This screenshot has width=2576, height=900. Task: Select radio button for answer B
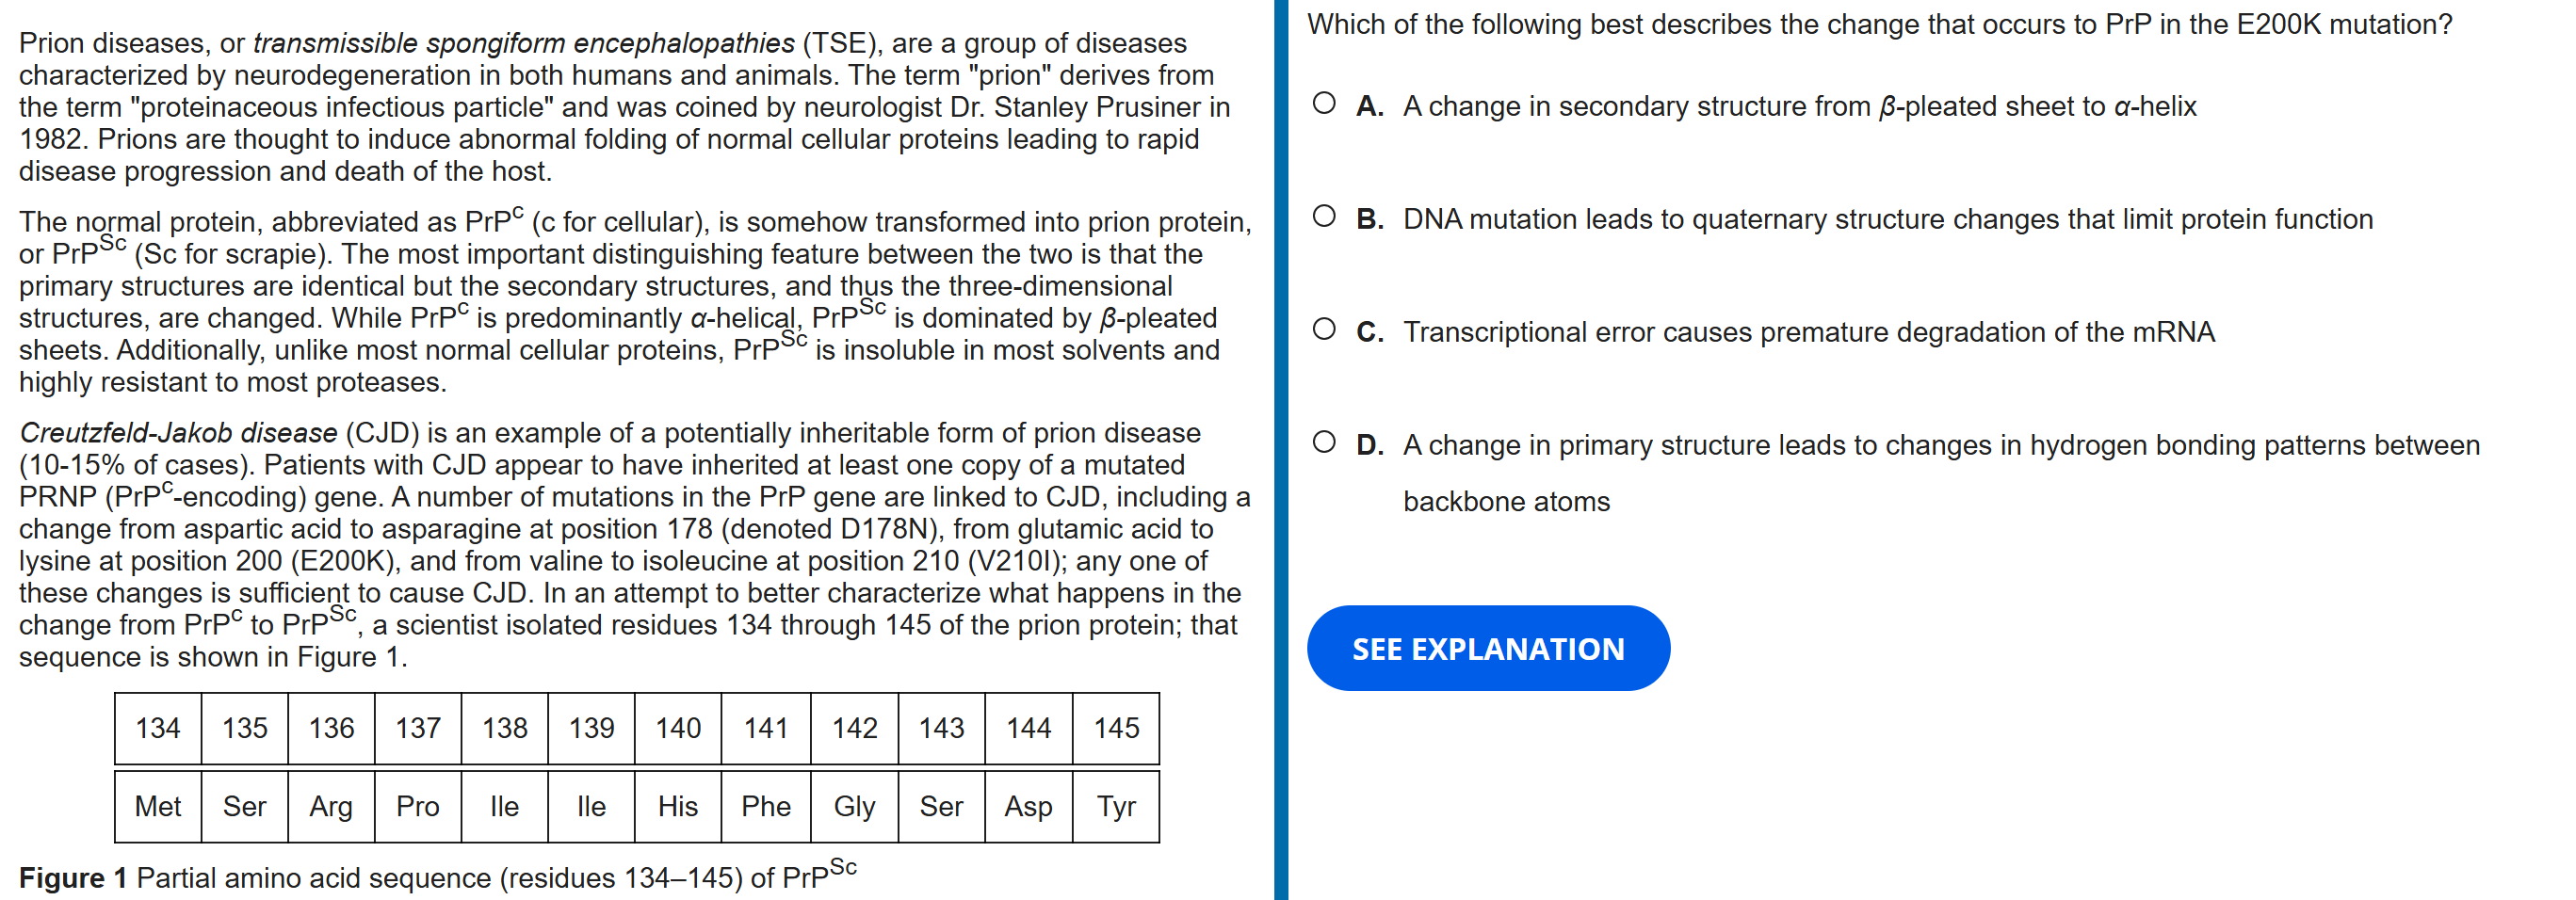pos(1324,217)
